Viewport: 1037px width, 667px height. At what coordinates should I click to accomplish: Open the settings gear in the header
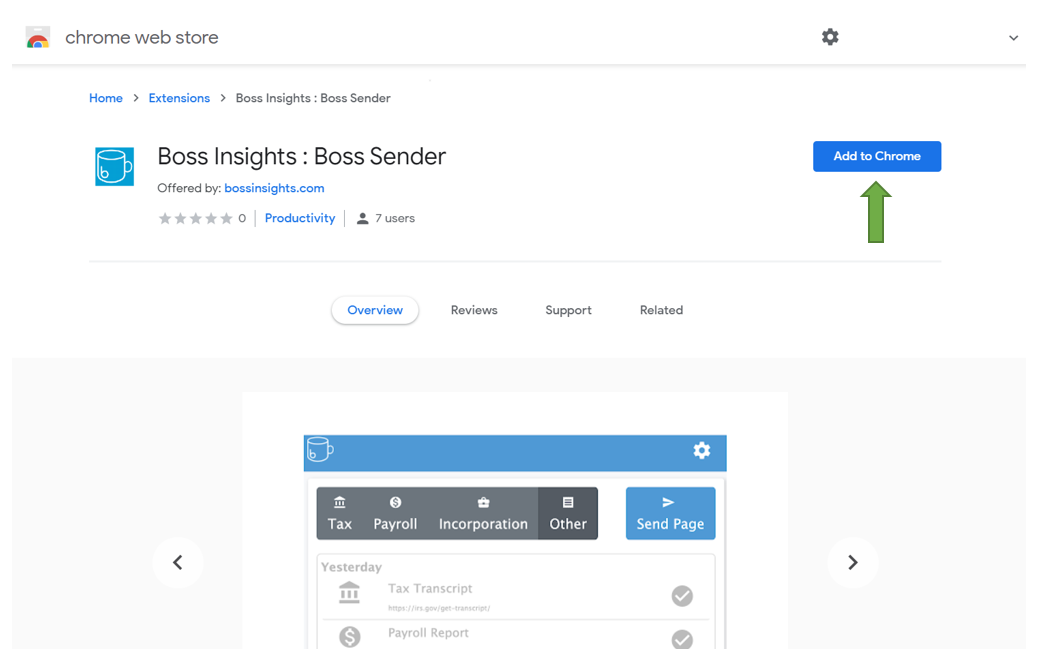pos(830,37)
